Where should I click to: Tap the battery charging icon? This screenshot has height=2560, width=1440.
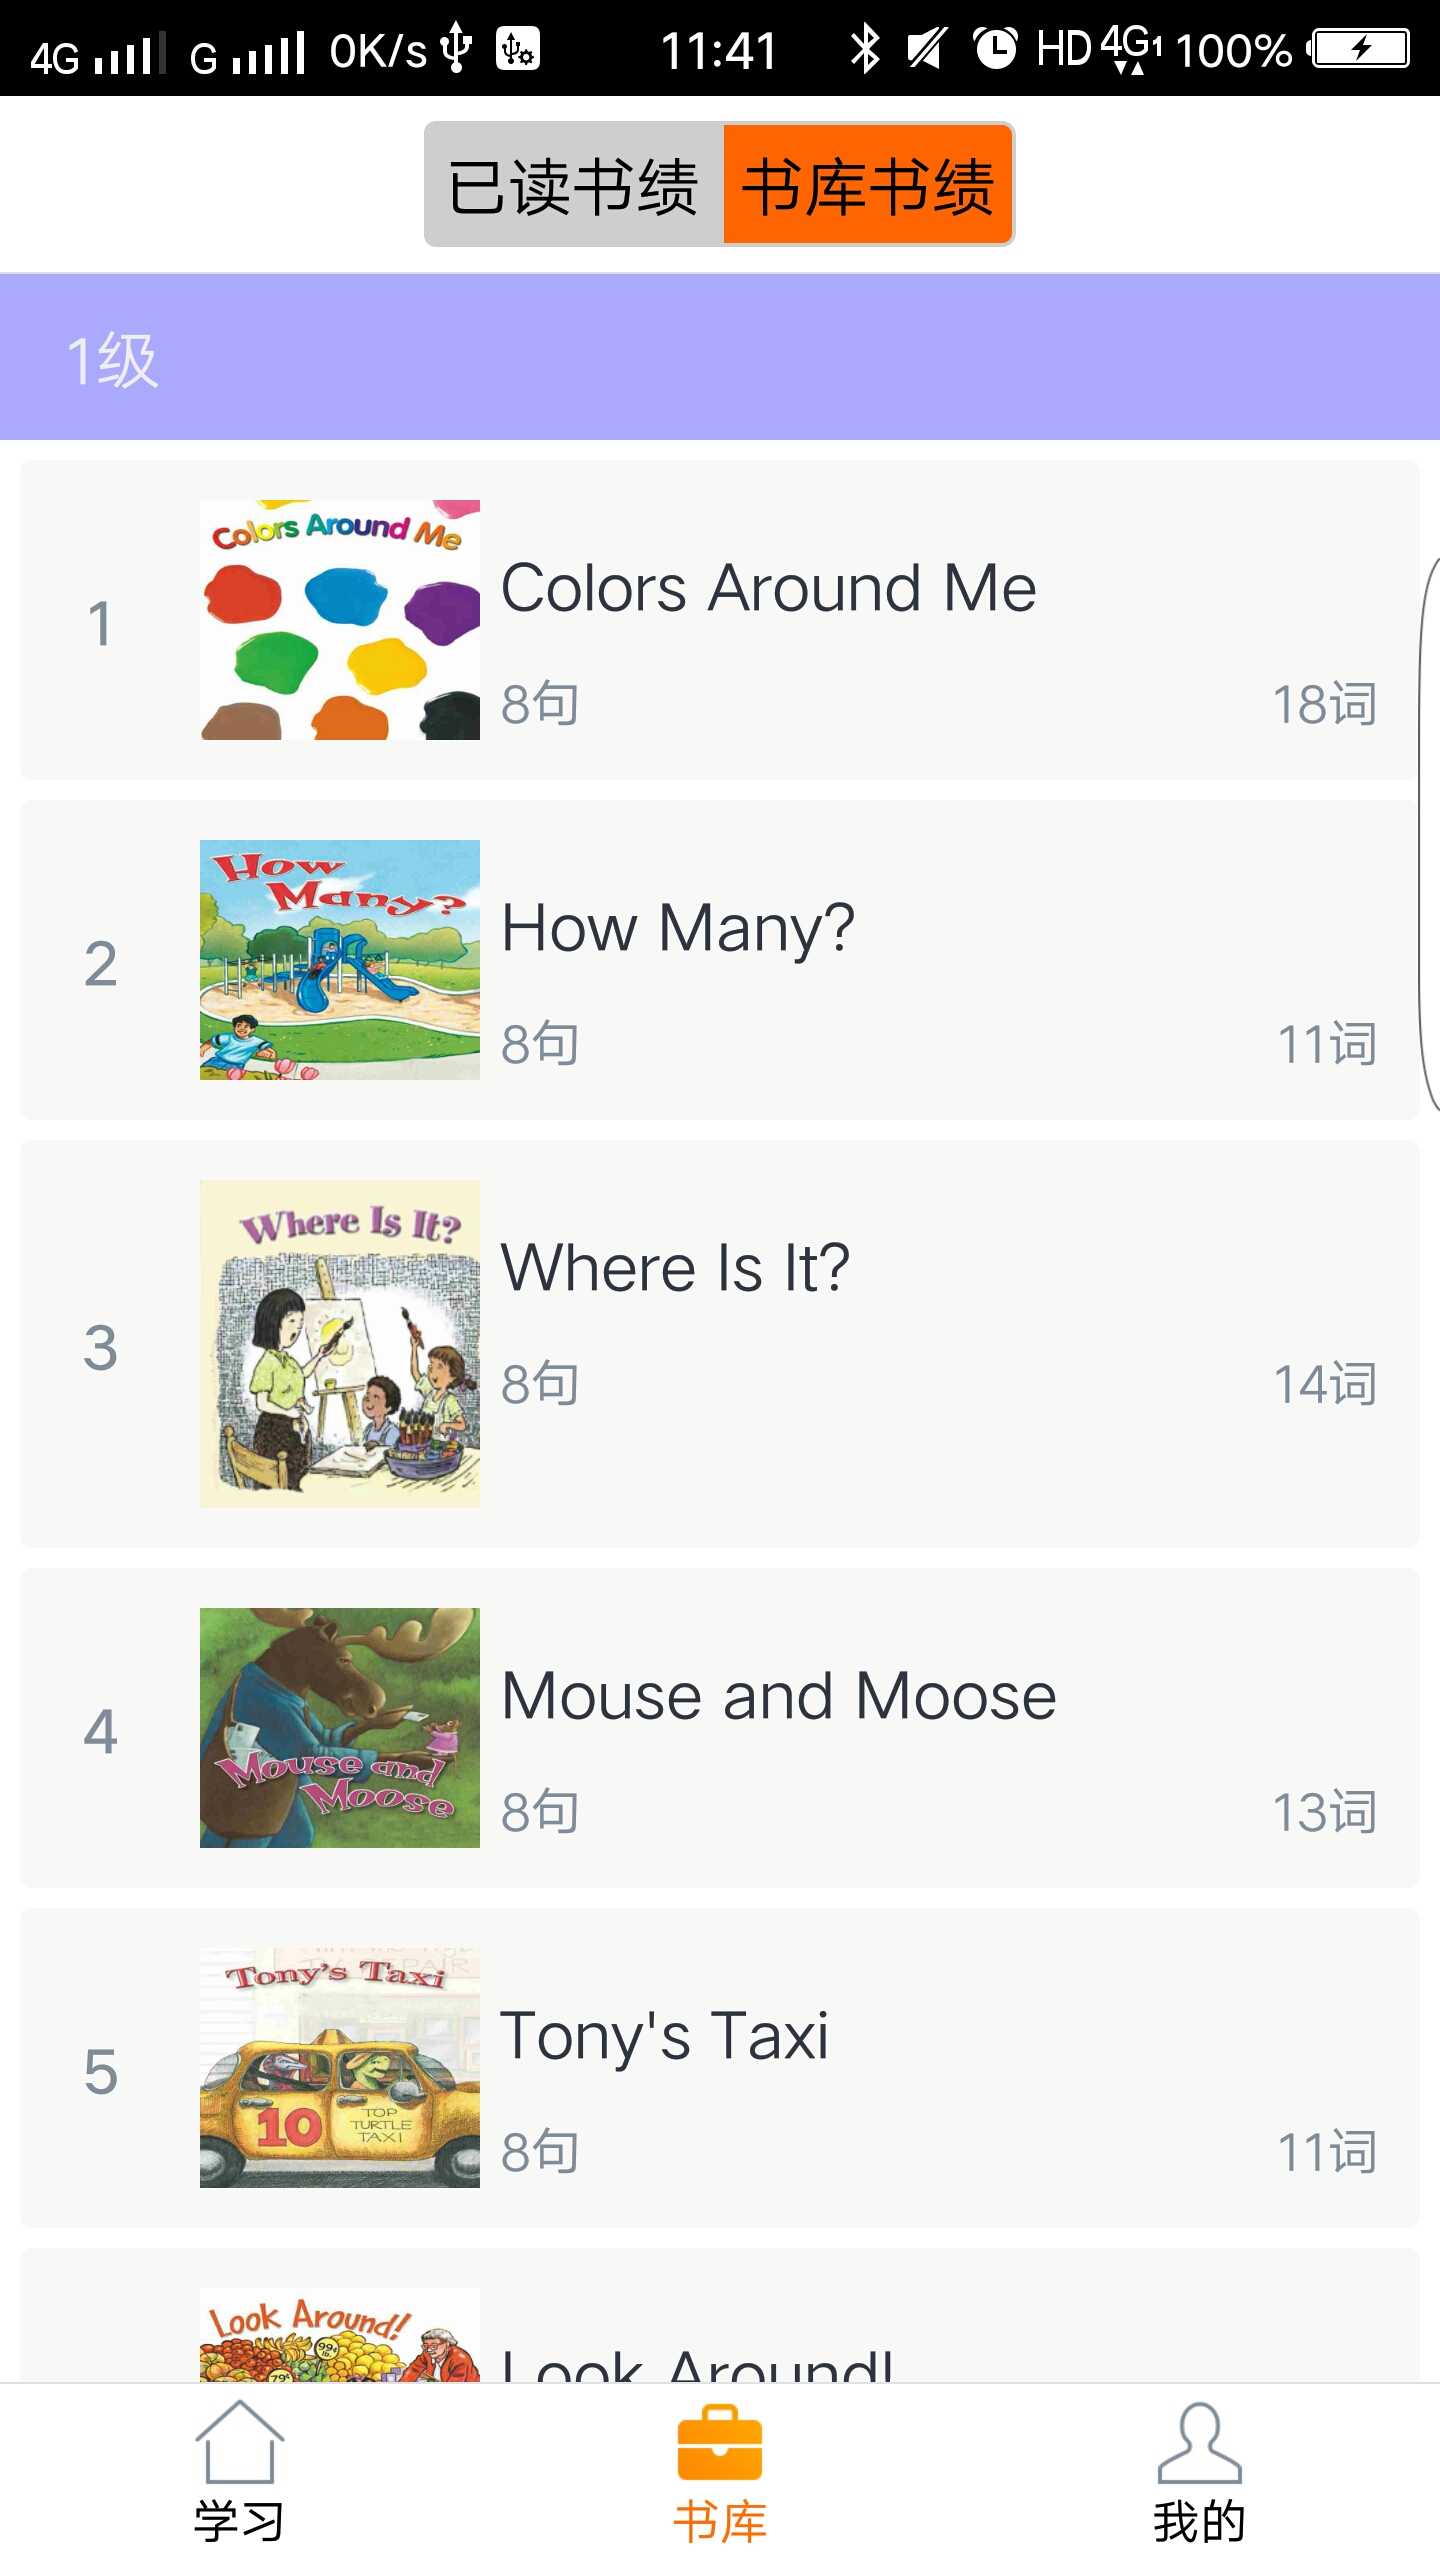[1361, 48]
